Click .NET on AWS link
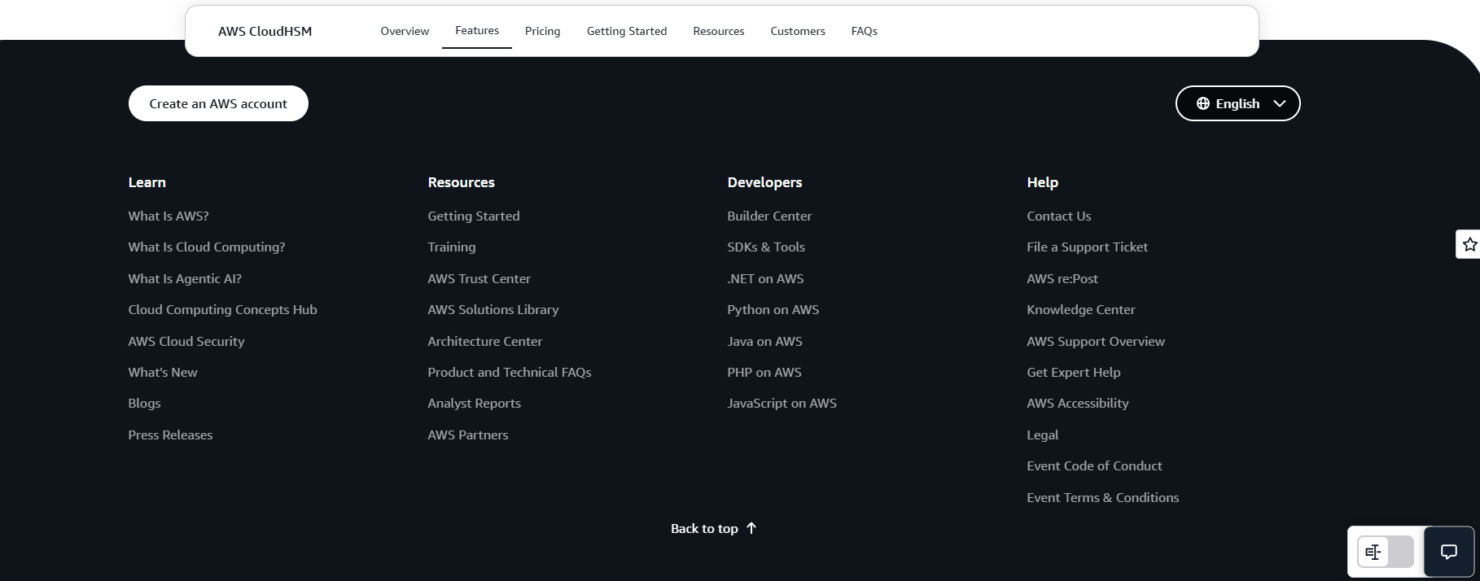The width and height of the screenshot is (1480, 581). pos(766,279)
